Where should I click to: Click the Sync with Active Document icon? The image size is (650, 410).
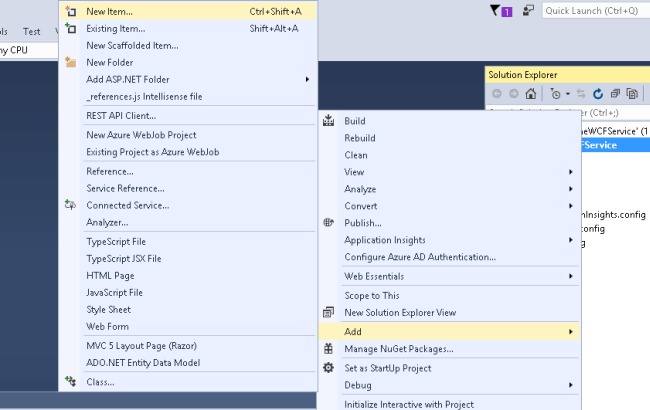tap(581, 94)
